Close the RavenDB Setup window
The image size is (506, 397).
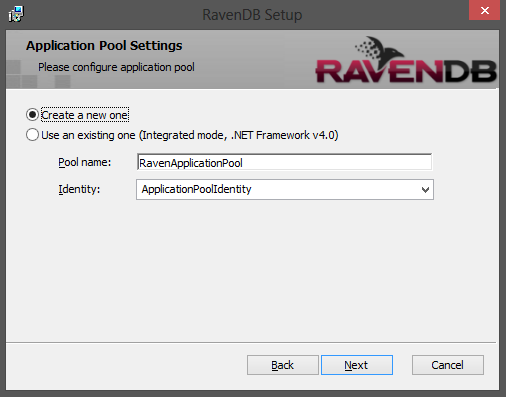pos(484,10)
